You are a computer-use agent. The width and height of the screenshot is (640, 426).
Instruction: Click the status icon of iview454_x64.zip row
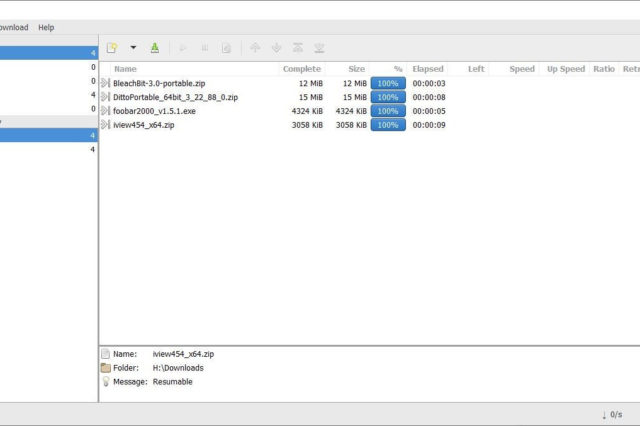pyautogui.click(x=105, y=125)
